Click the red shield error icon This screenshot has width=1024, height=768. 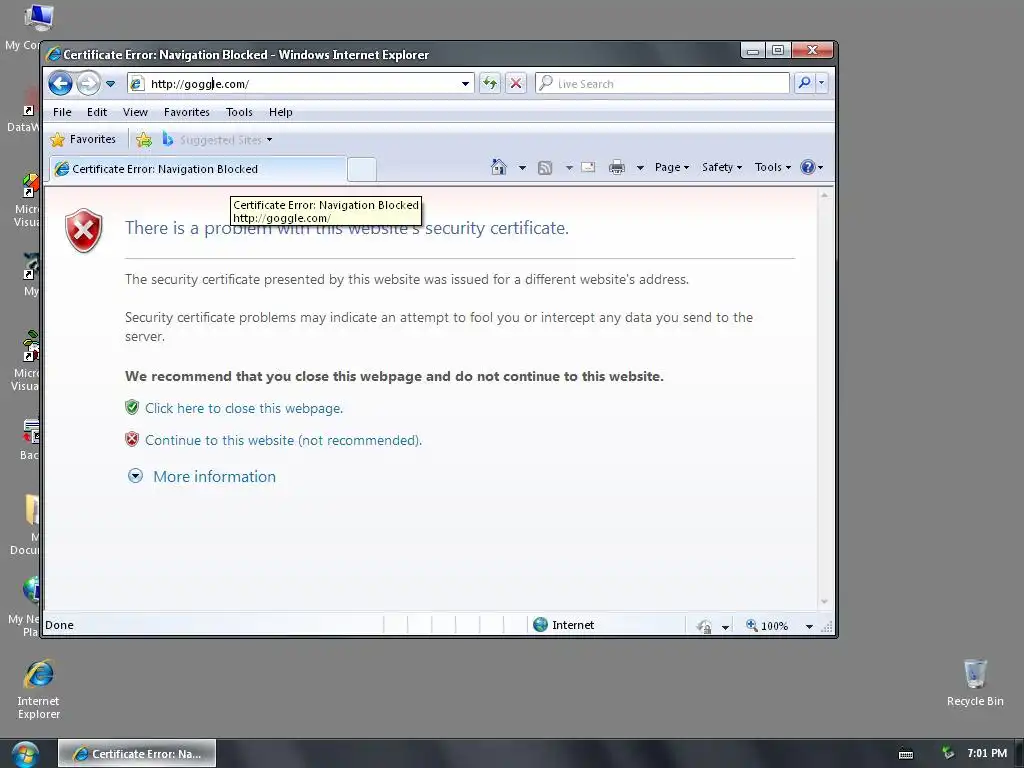84,231
